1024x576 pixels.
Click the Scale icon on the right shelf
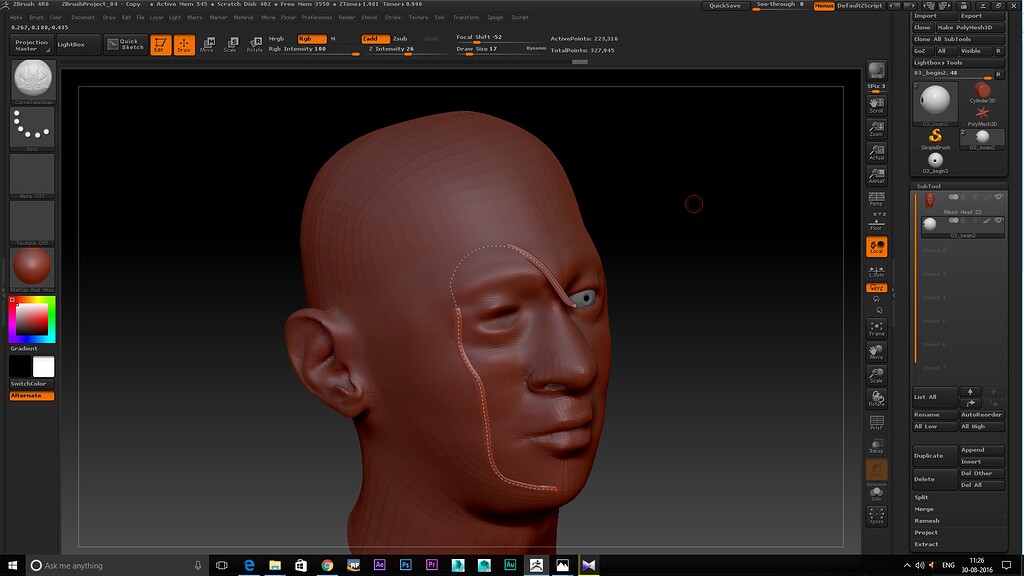point(876,372)
